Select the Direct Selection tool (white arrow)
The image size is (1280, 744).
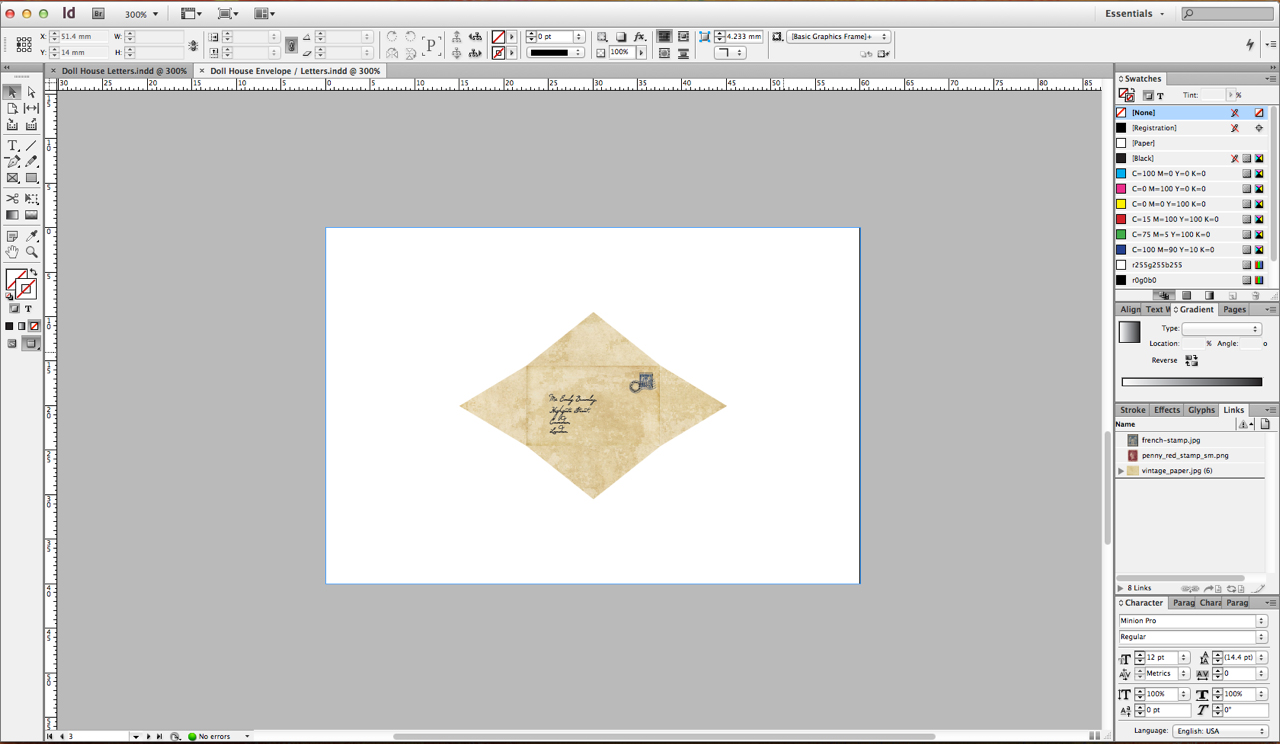pos(31,92)
